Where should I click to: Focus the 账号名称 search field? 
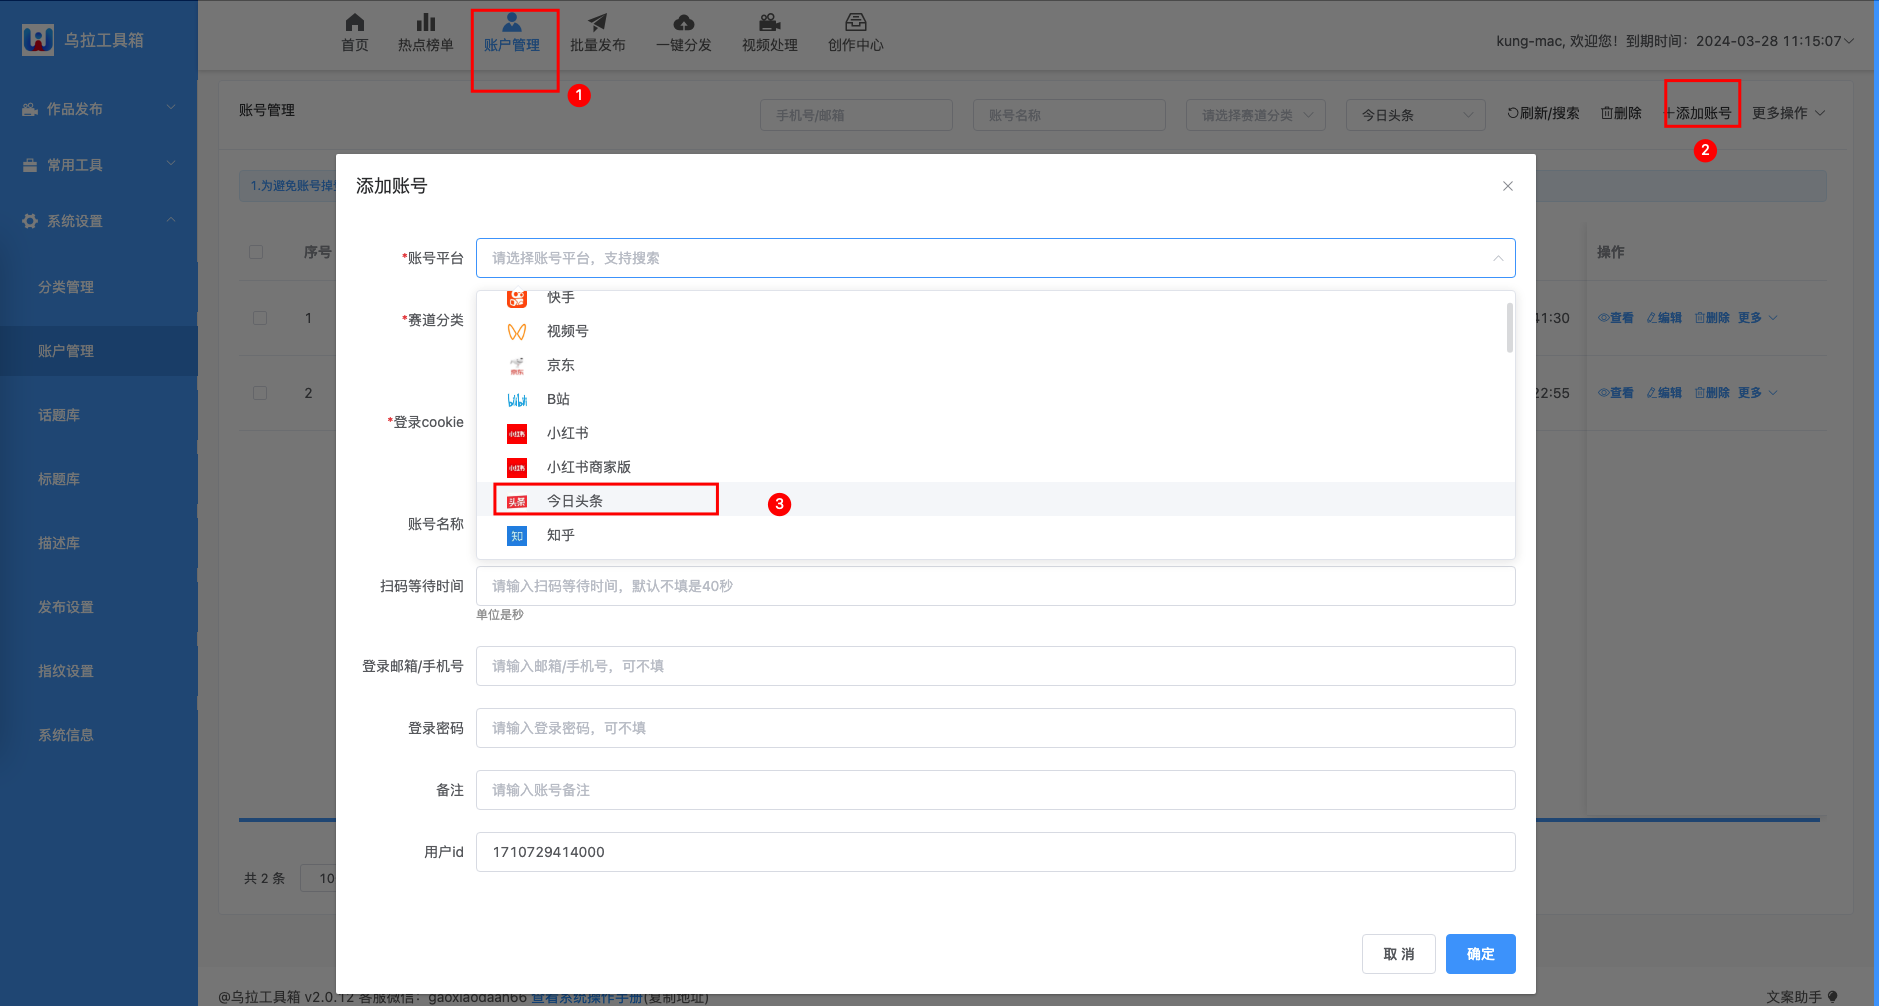point(1069,115)
